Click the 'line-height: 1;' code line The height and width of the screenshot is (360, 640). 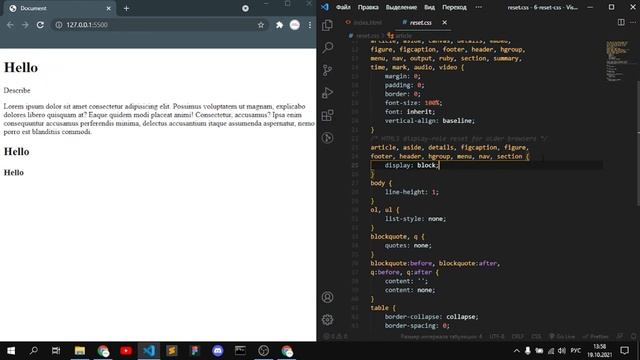[411, 192]
